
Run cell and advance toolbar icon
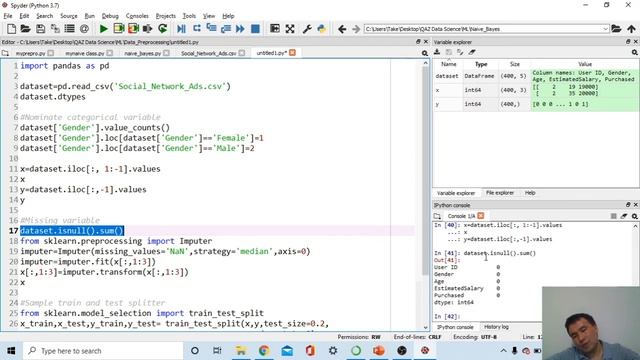pos(133,29)
